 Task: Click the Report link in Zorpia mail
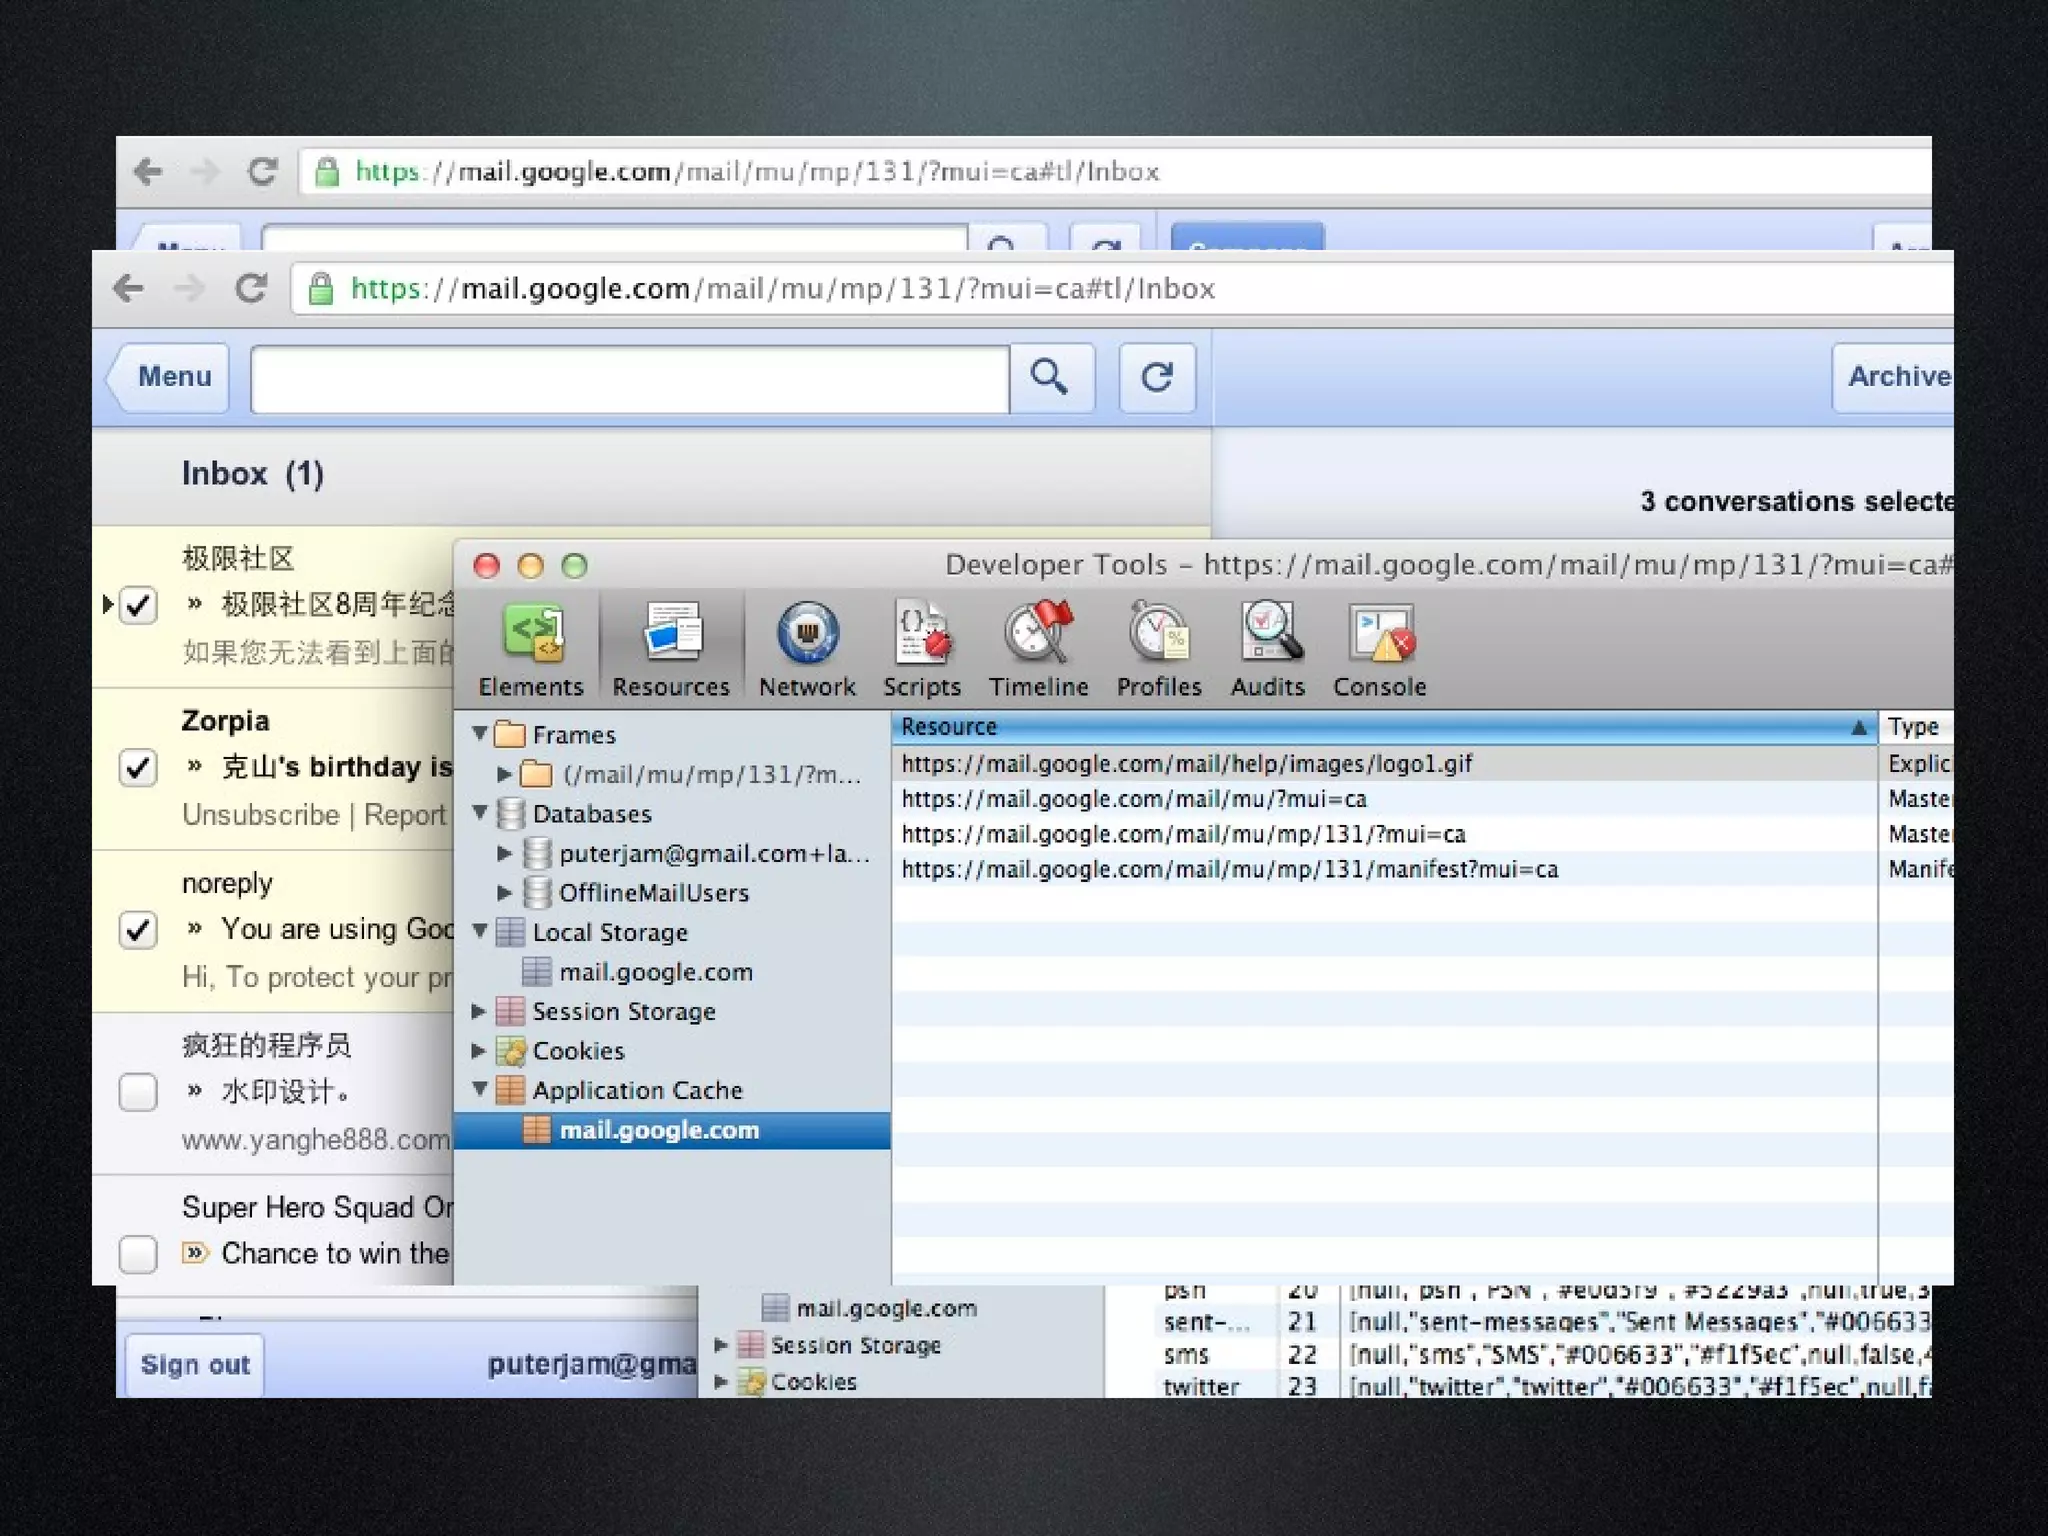[x=405, y=815]
